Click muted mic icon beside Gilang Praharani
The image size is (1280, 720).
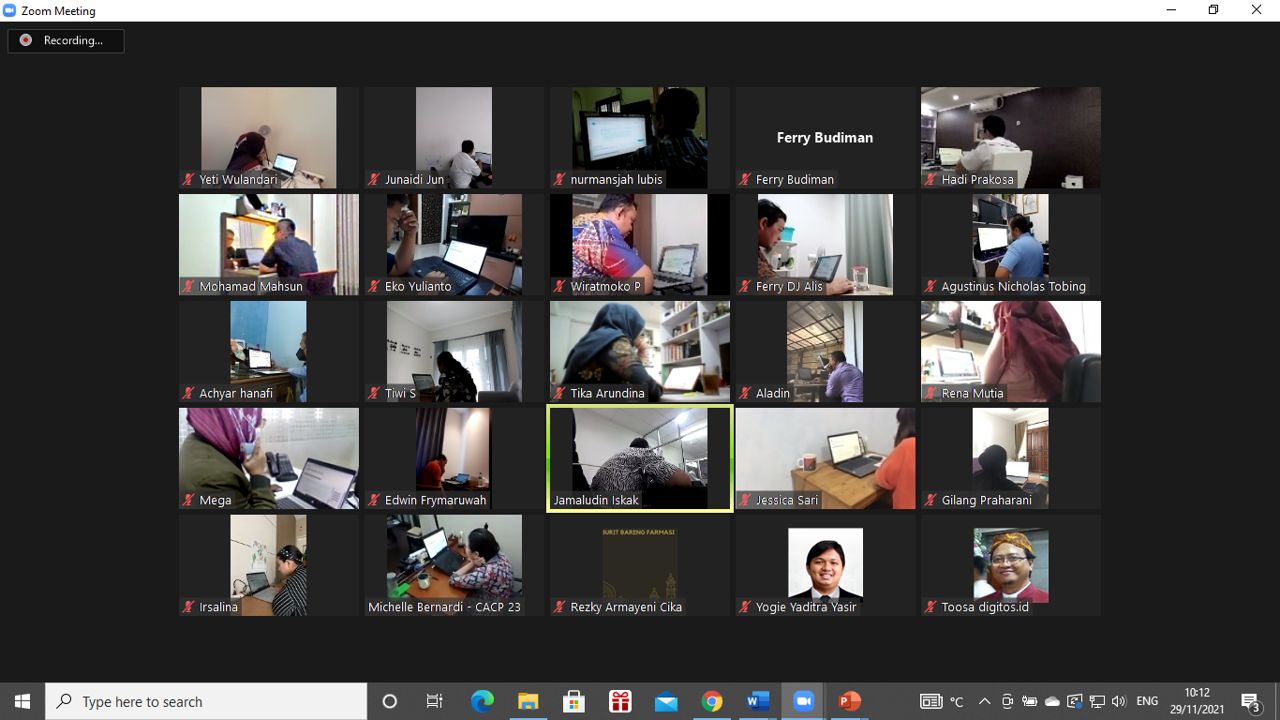tap(930, 501)
